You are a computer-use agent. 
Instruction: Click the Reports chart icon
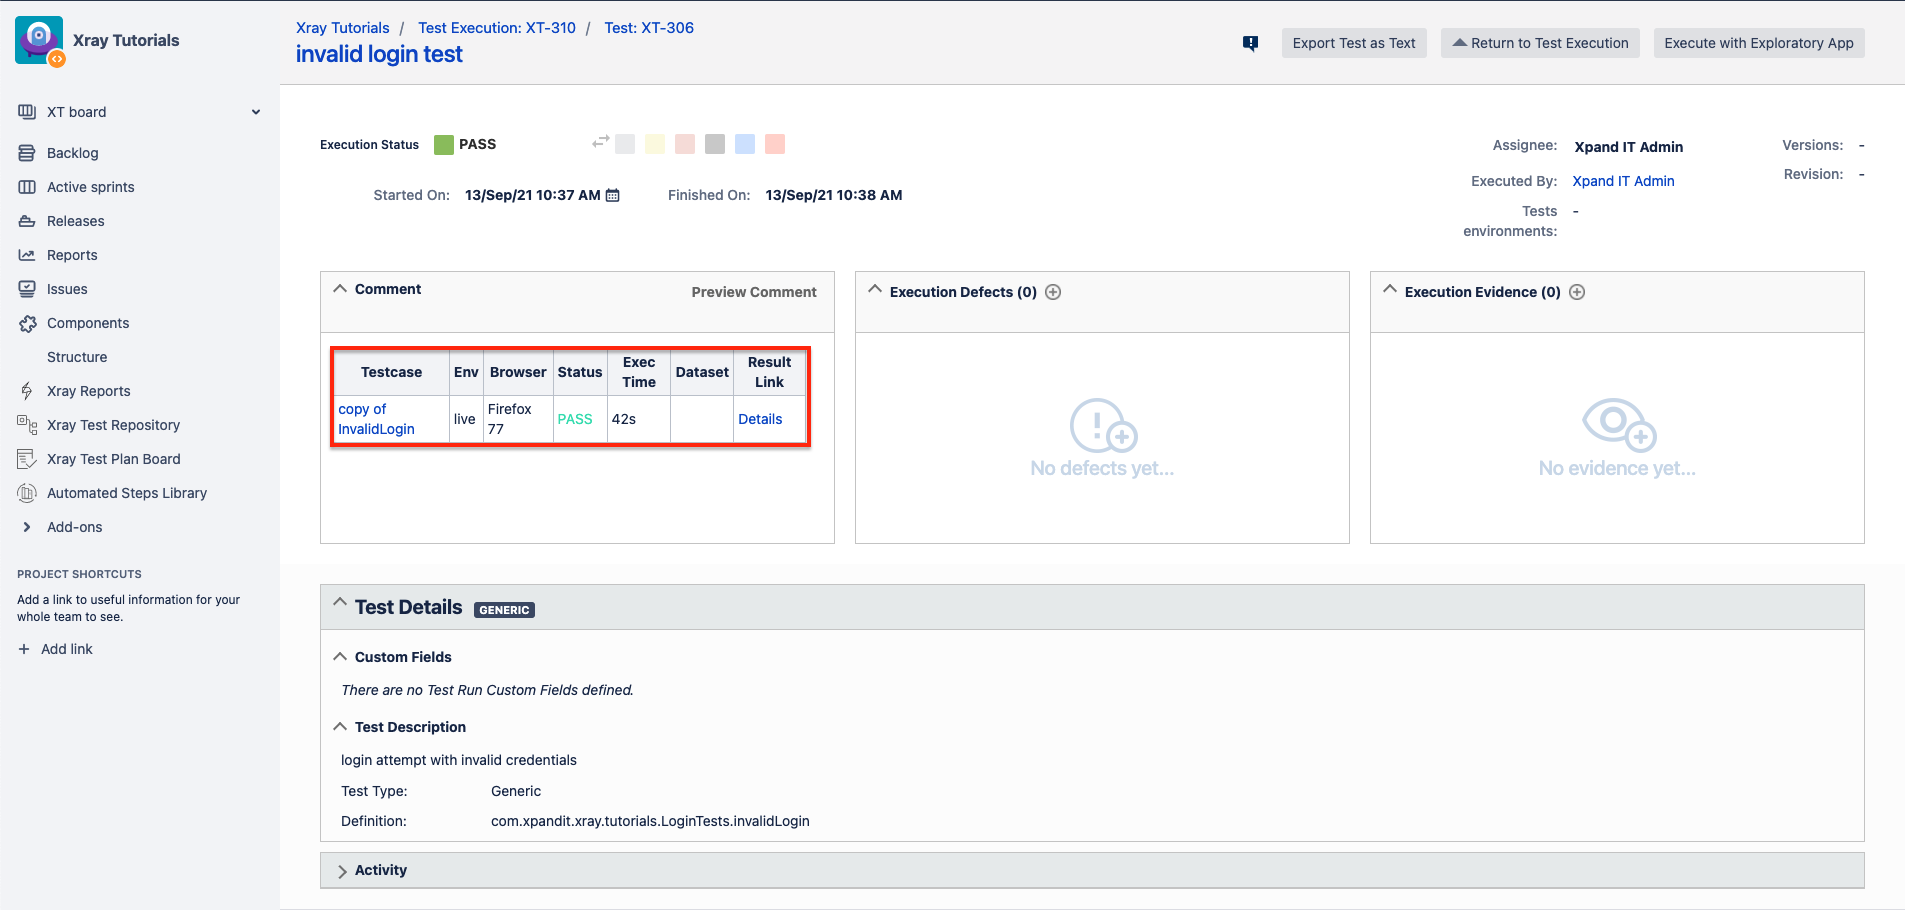(27, 255)
